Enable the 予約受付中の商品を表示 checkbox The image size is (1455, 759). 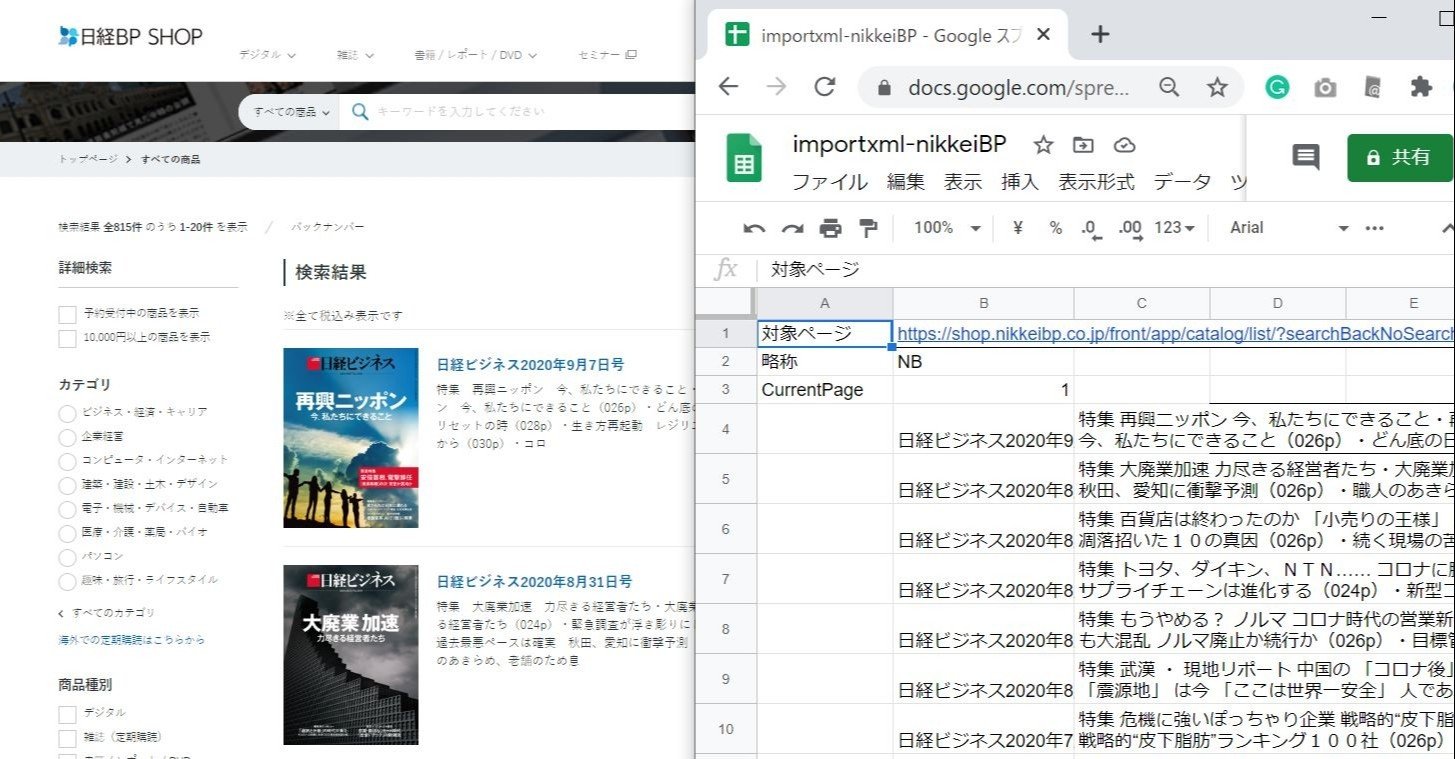tap(66, 312)
